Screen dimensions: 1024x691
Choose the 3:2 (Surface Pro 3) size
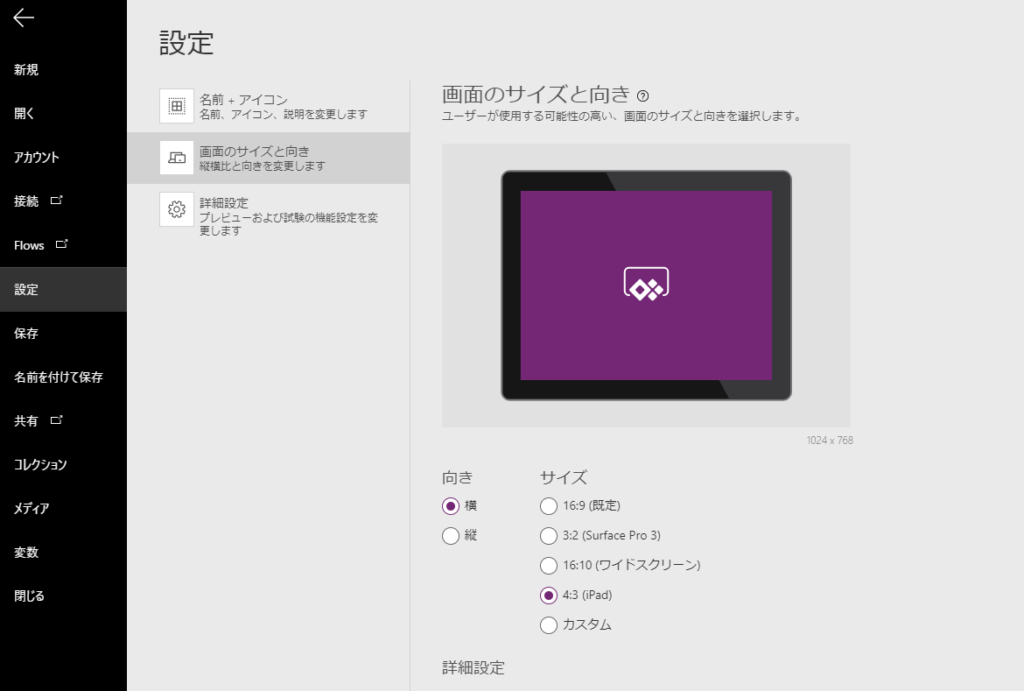tap(548, 536)
